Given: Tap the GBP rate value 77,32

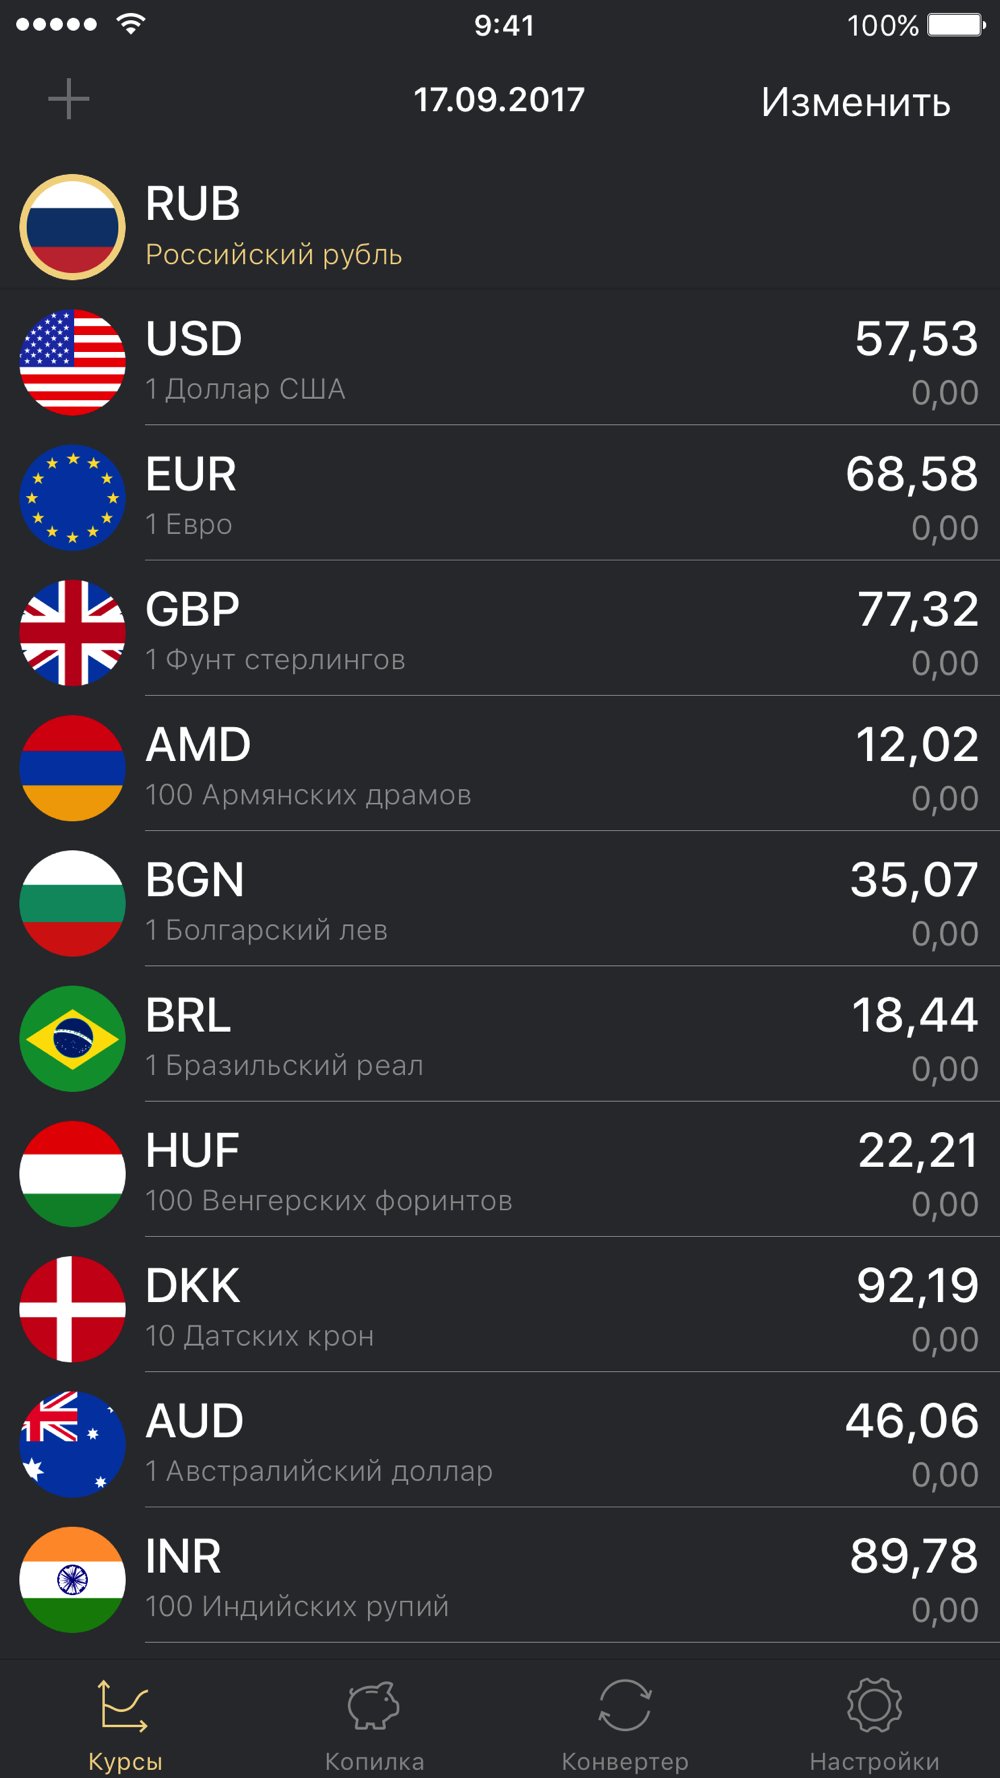Looking at the screenshot, I should (x=917, y=610).
